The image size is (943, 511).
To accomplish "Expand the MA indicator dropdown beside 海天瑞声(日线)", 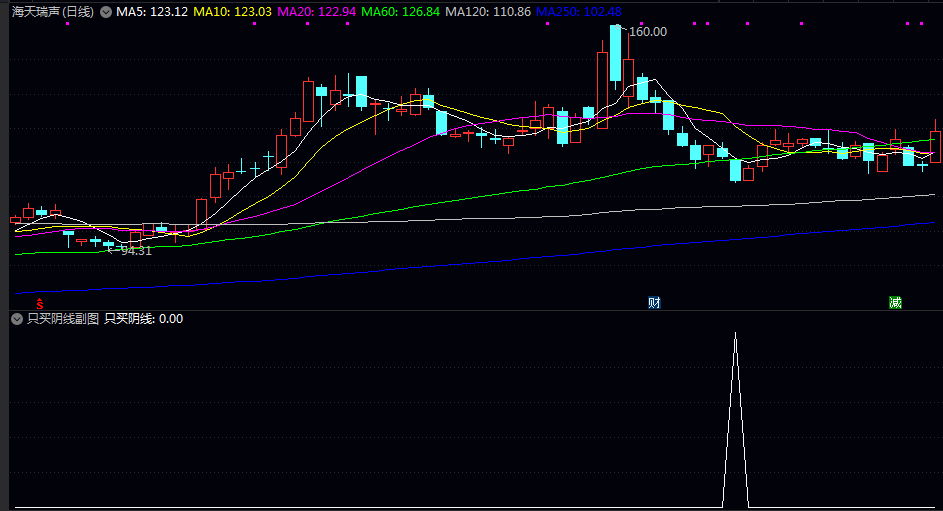I will [x=105, y=12].
